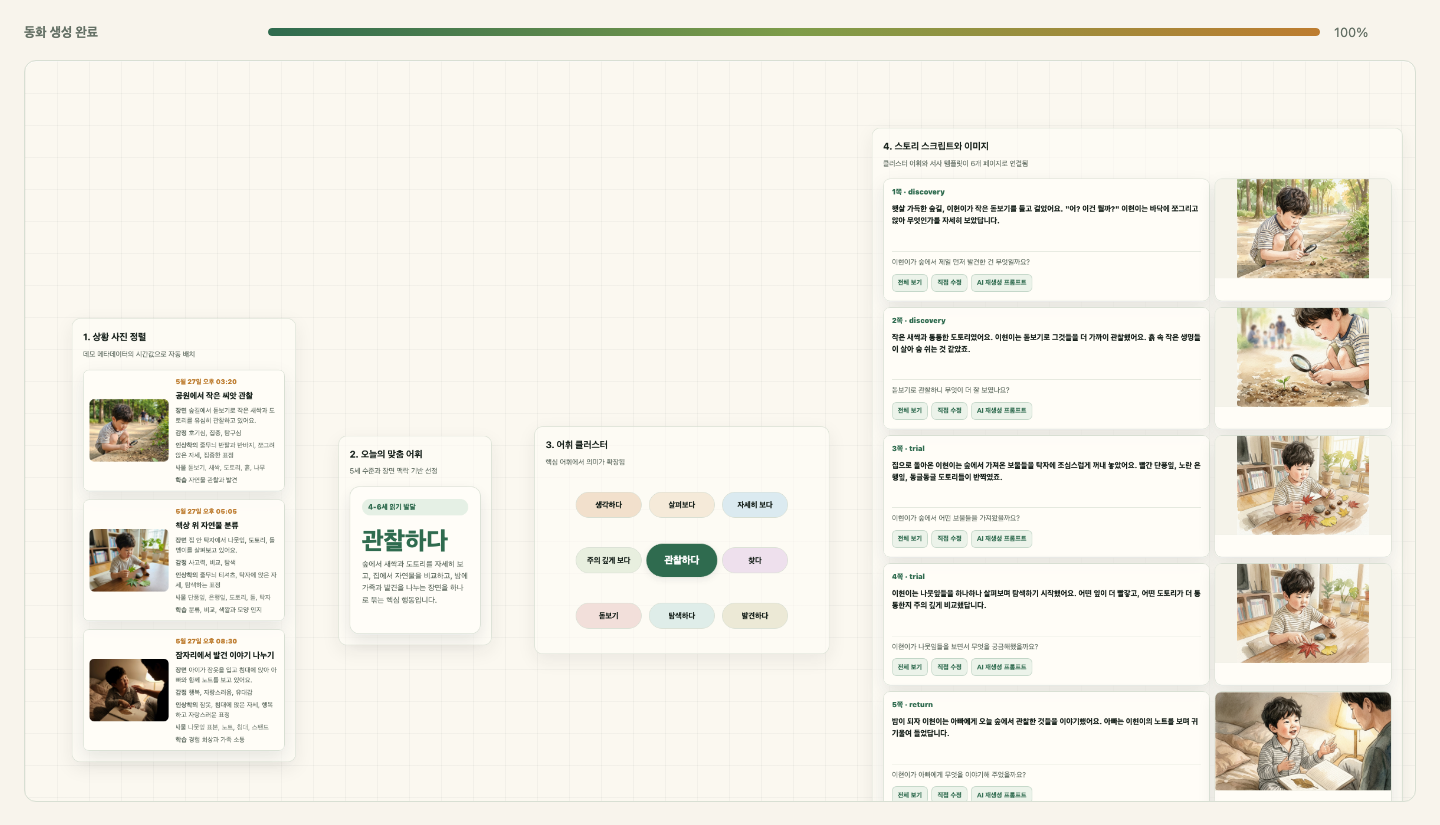Open the desk nature sorting photo
The height and width of the screenshot is (825, 1440).
129,560
